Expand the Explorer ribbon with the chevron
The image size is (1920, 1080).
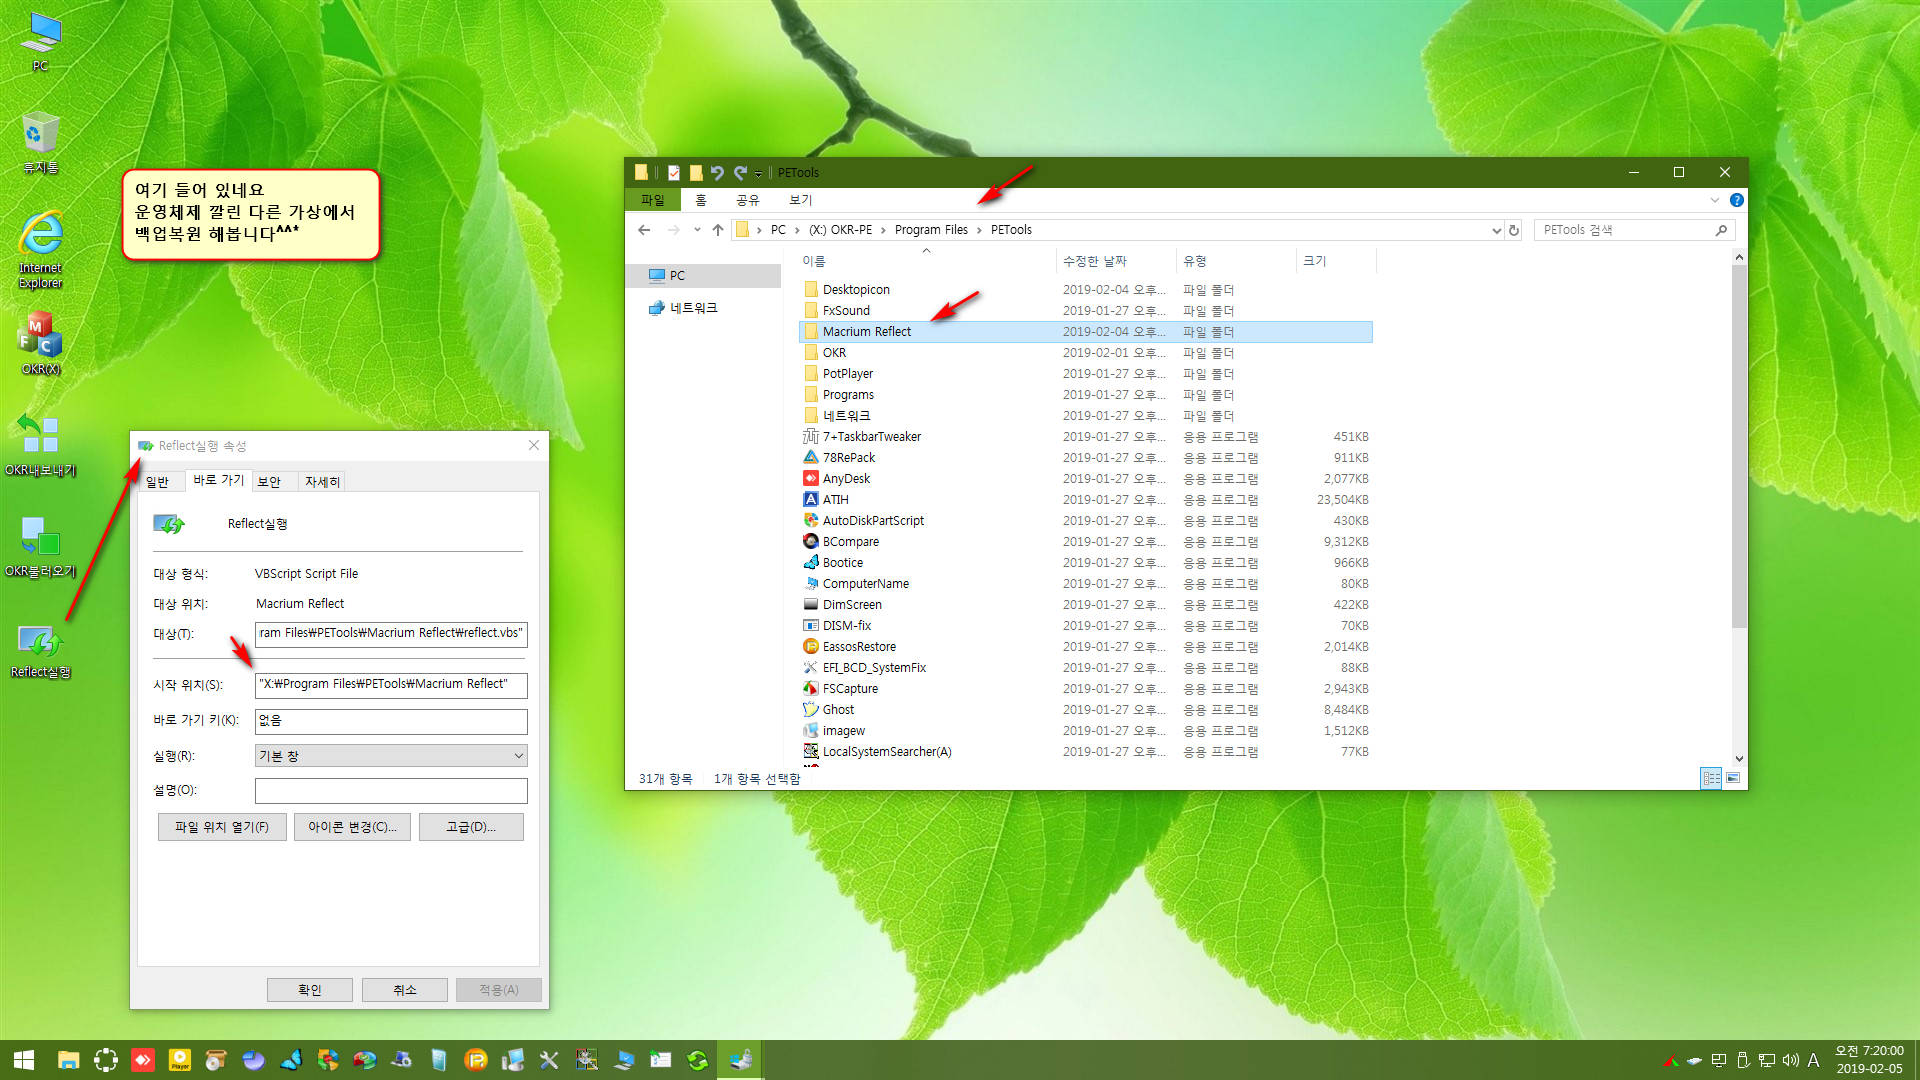click(x=1715, y=200)
